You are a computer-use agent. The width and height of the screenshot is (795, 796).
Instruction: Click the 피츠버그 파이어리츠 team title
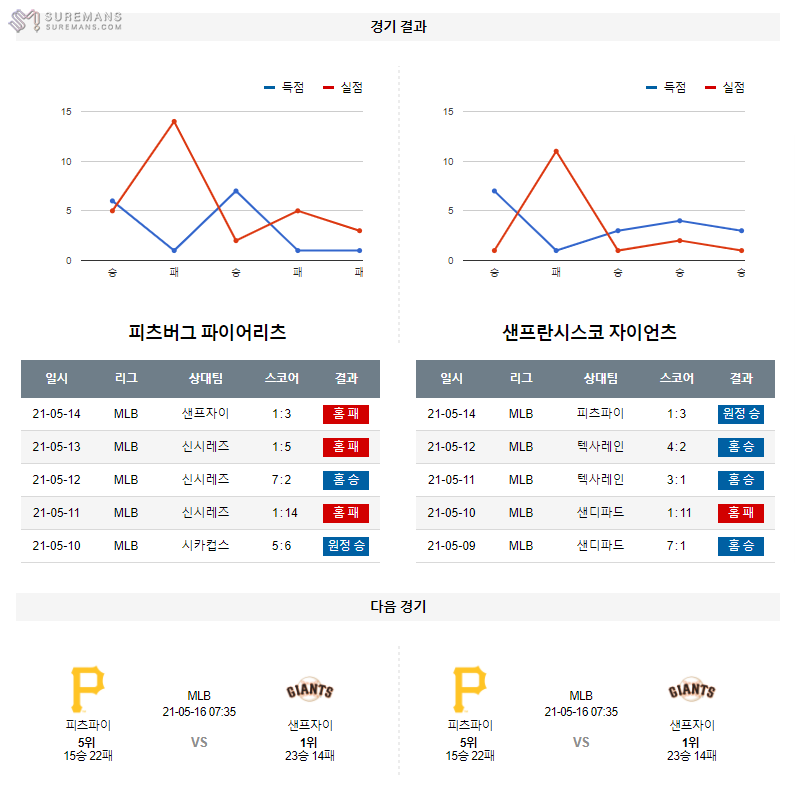[x=208, y=332]
